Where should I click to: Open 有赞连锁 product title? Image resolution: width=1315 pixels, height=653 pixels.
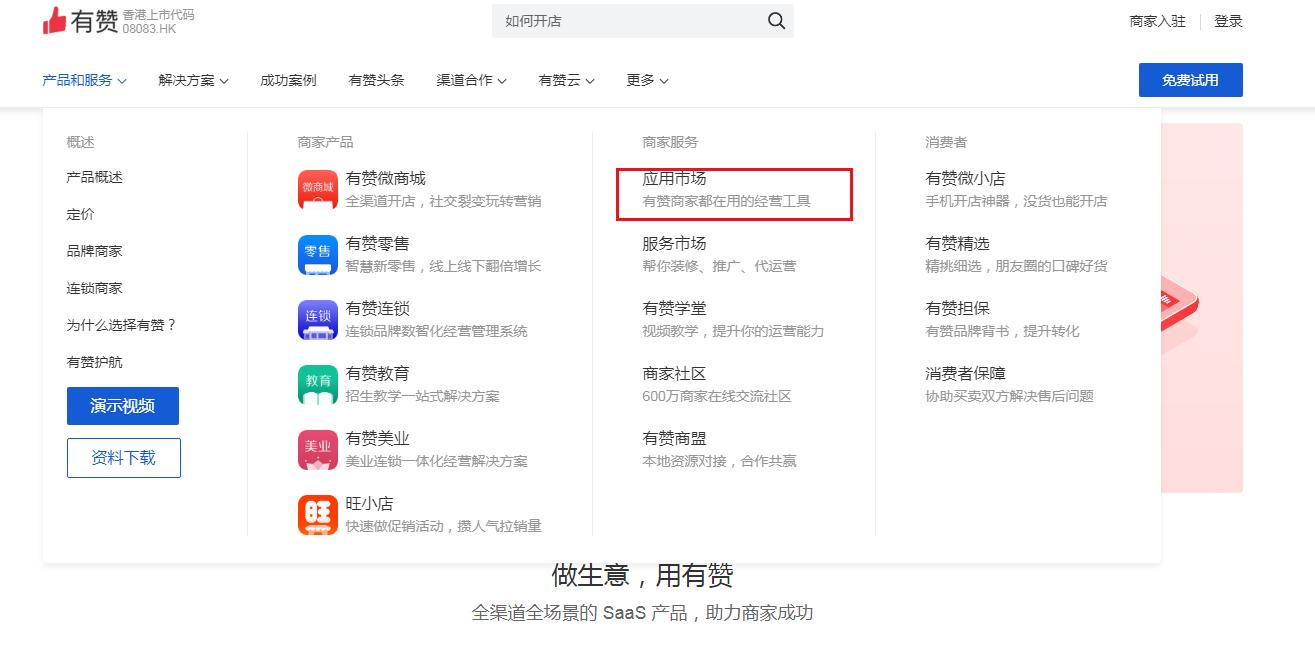[378, 308]
